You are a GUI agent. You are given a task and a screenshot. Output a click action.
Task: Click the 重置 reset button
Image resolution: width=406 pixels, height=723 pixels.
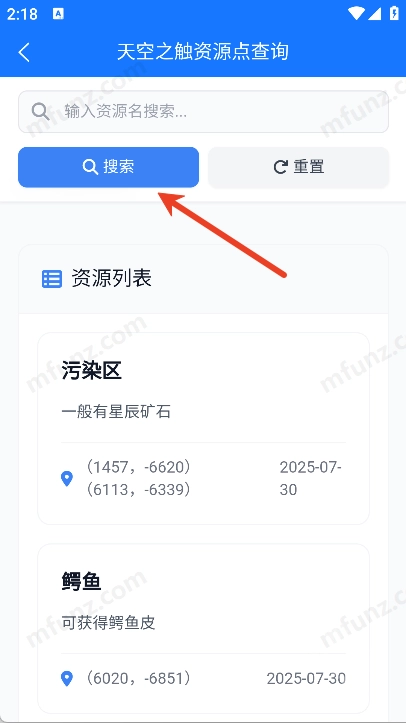(x=299, y=167)
